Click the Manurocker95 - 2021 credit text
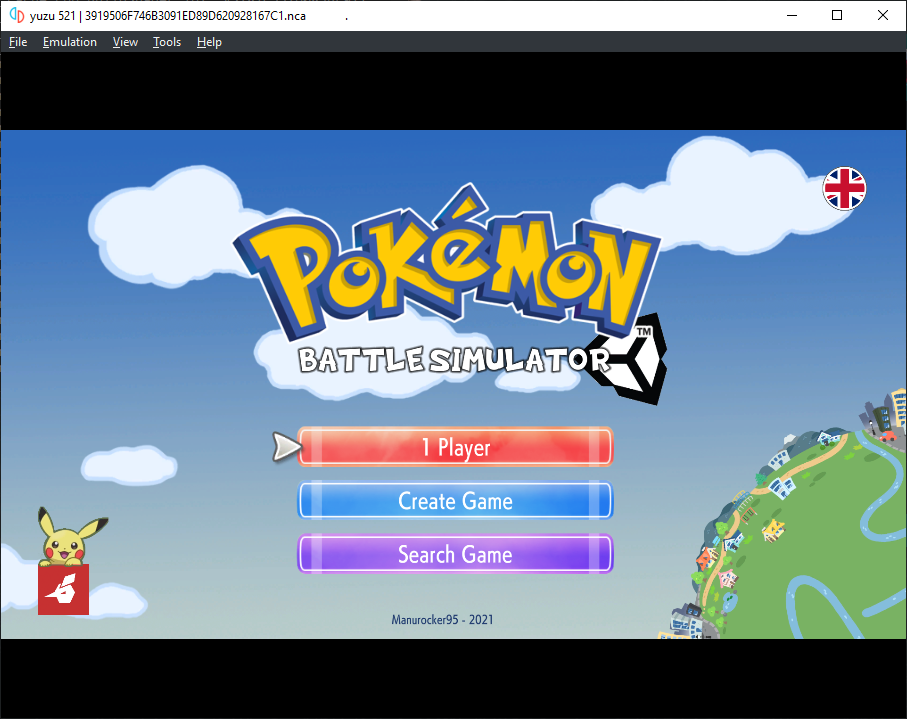The image size is (907, 719). 442,620
